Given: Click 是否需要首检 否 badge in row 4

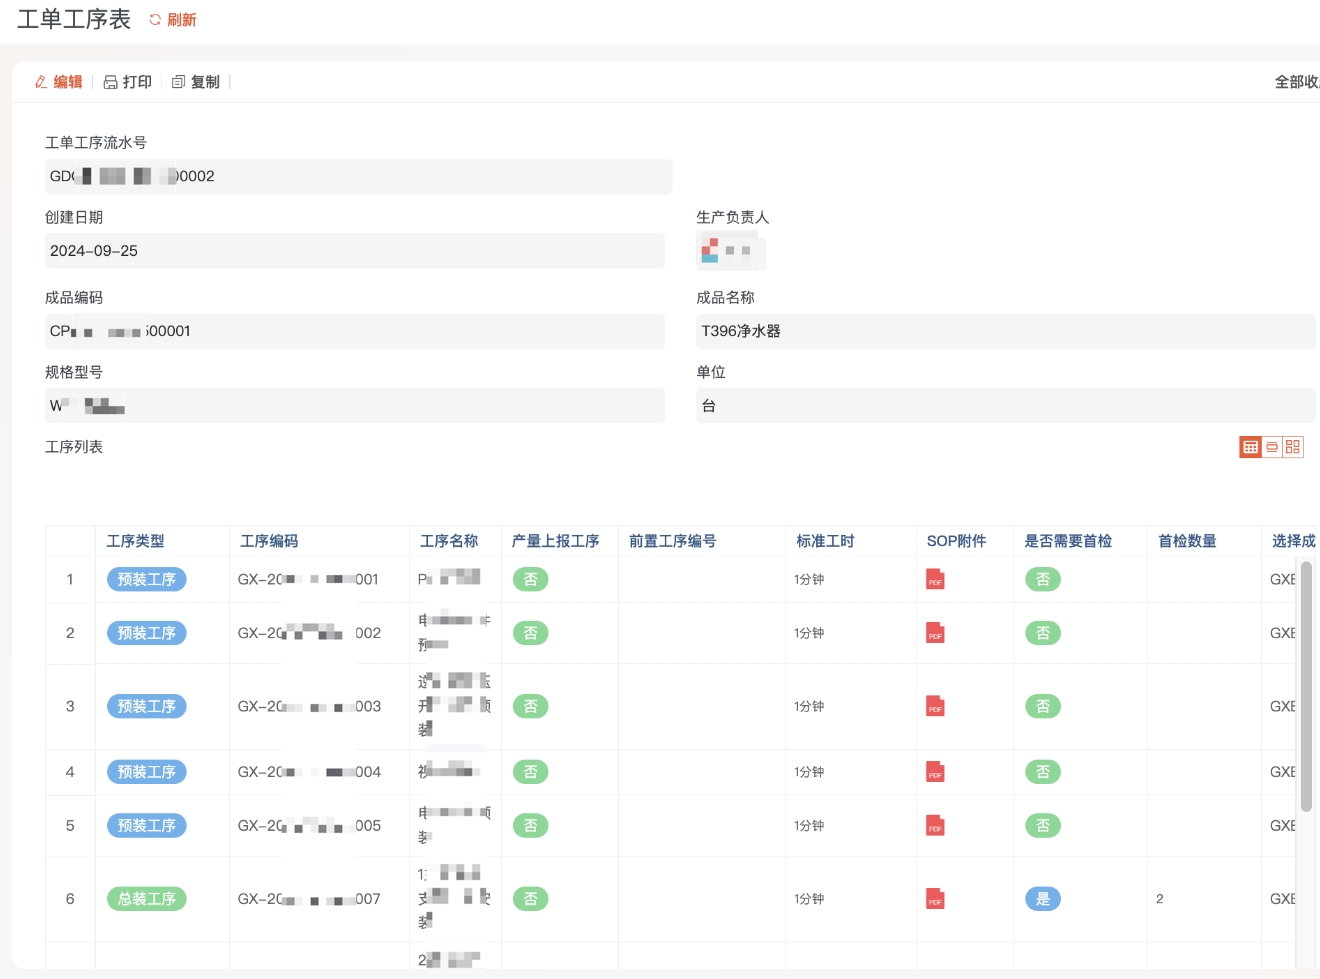Looking at the screenshot, I should [x=1043, y=772].
